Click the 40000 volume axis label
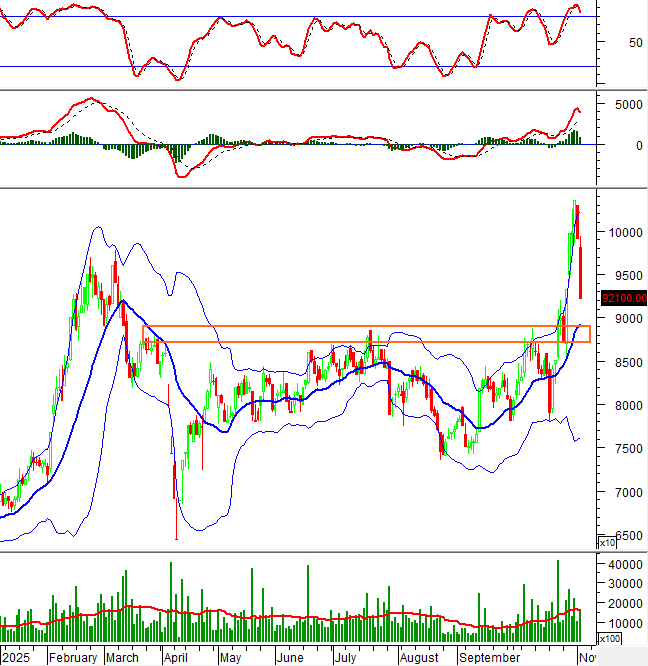Image resolution: width=648 pixels, height=666 pixels. tap(622, 565)
